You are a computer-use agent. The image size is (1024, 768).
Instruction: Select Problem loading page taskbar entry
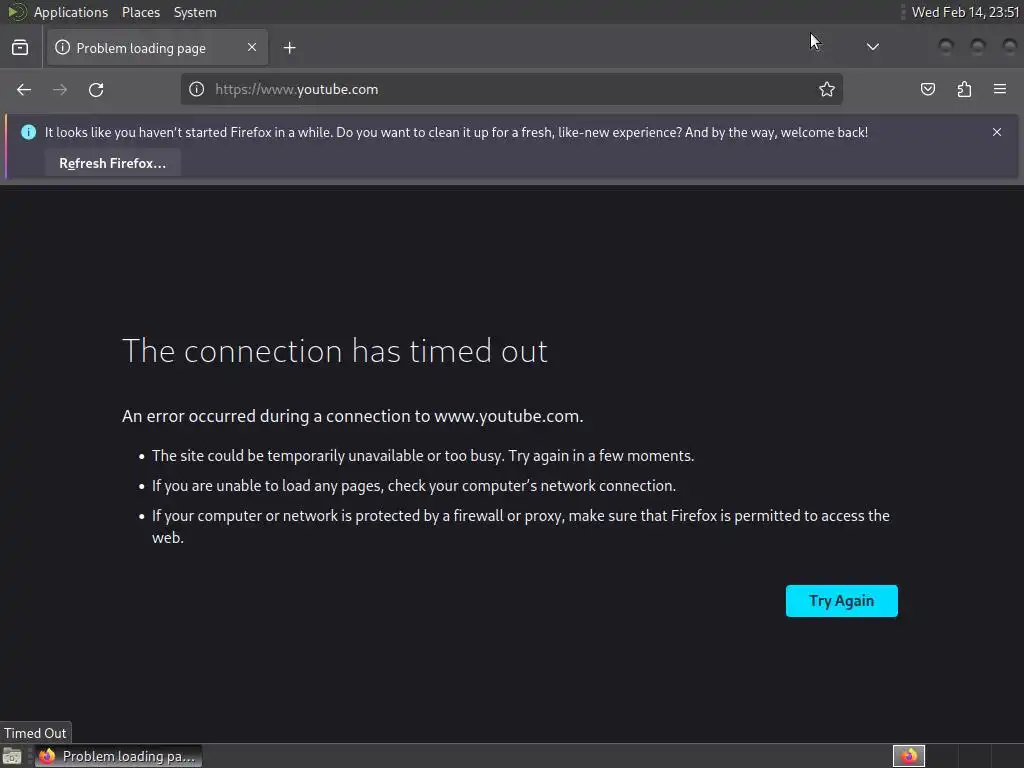pos(118,756)
